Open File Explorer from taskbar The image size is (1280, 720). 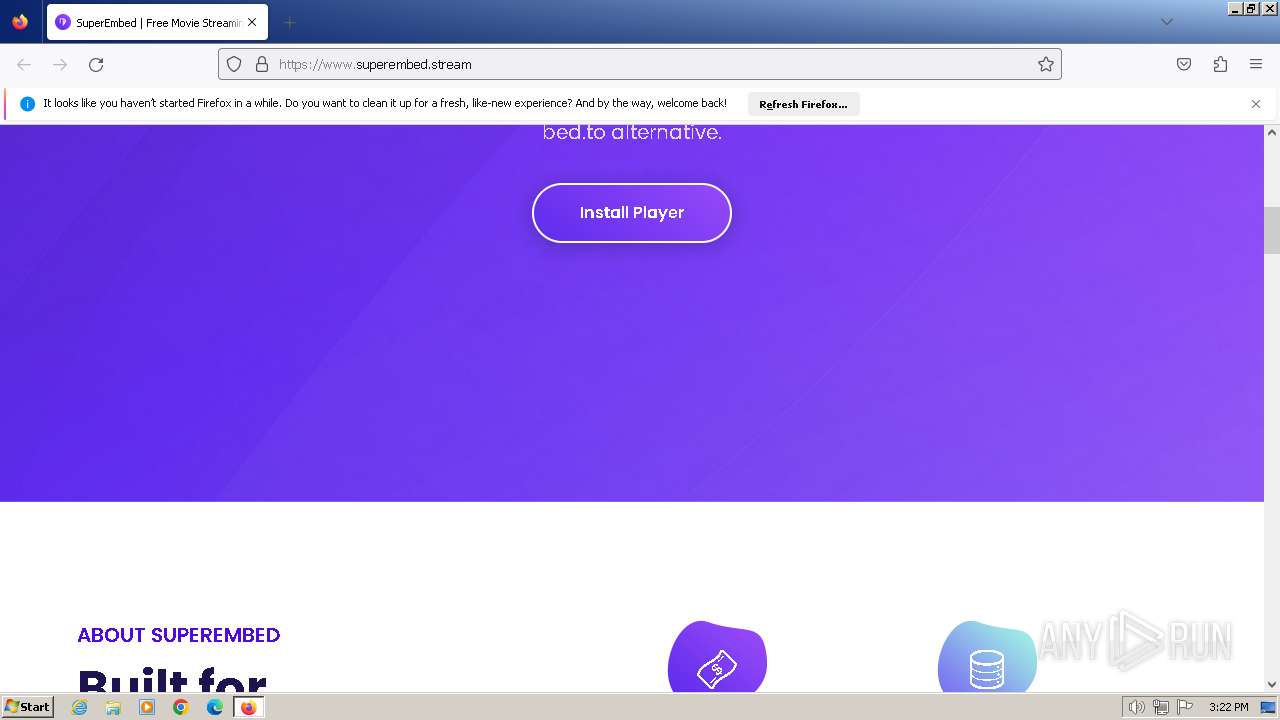(x=113, y=707)
